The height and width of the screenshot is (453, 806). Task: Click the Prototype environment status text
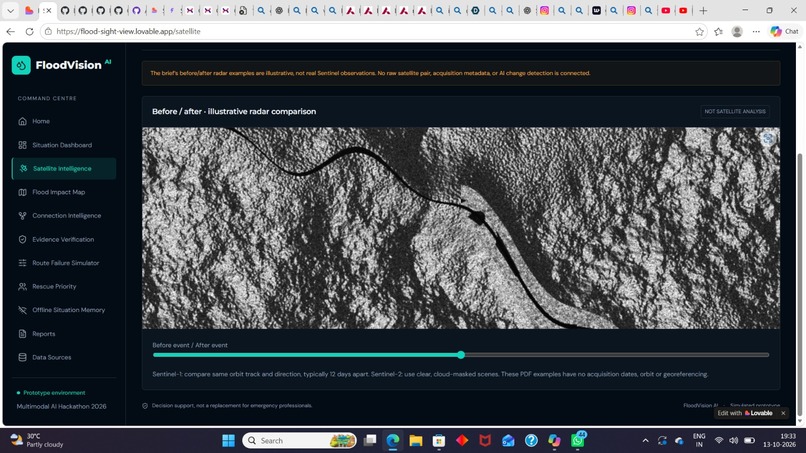(54, 393)
